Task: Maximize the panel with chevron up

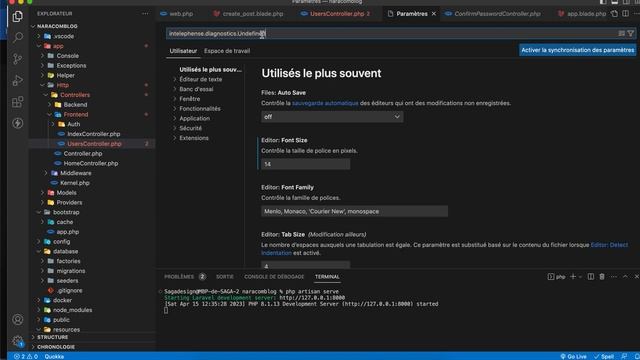Action: pyautogui.click(x=625, y=277)
